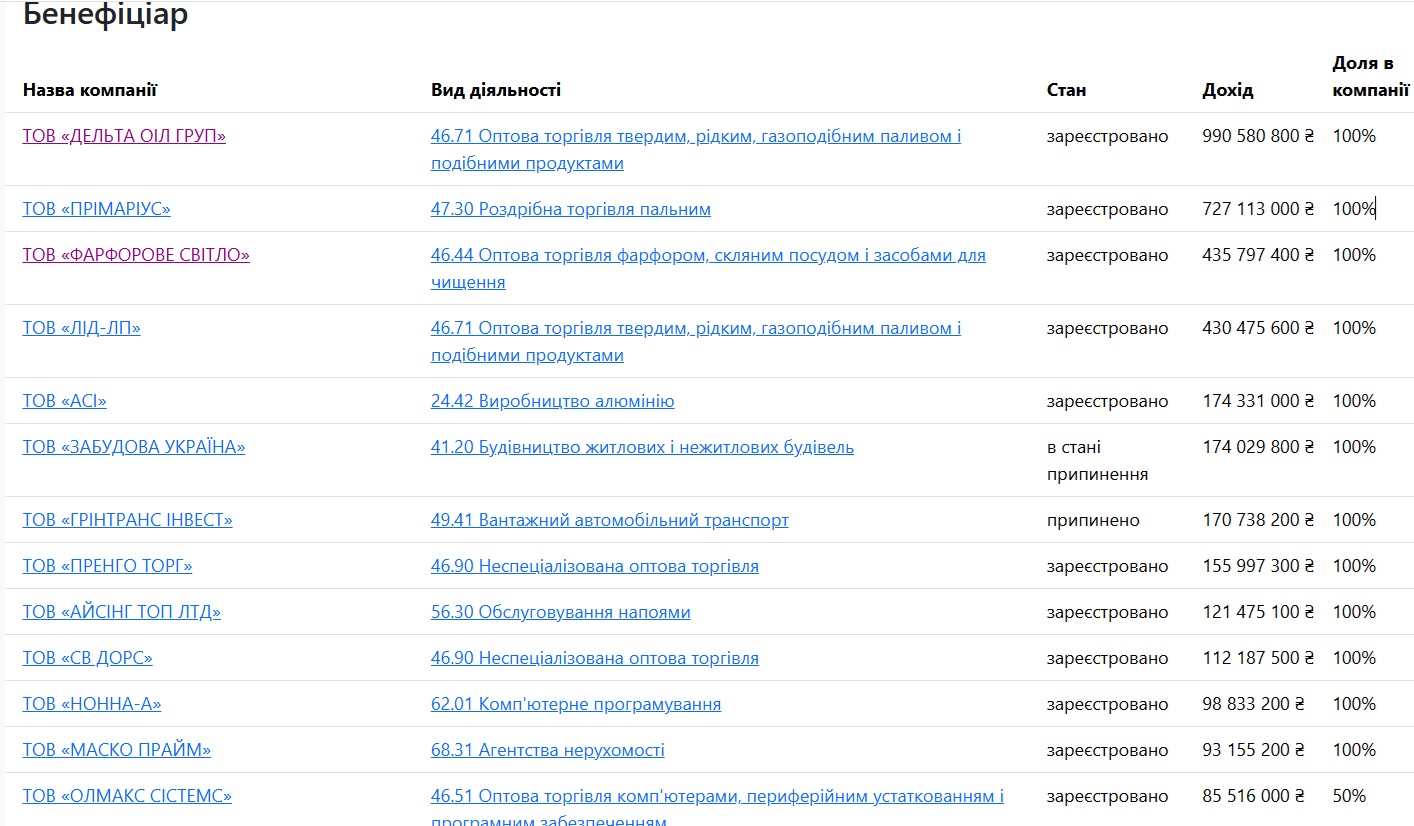Open ТОВ «ПРЕНГО ТОРГ» company page

108,566
